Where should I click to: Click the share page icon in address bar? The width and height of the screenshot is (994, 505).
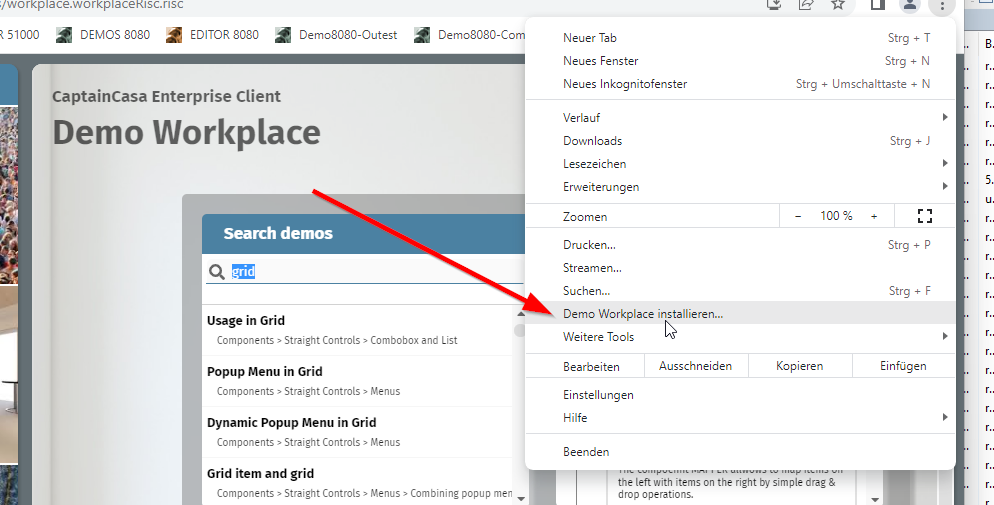tap(805, 4)
